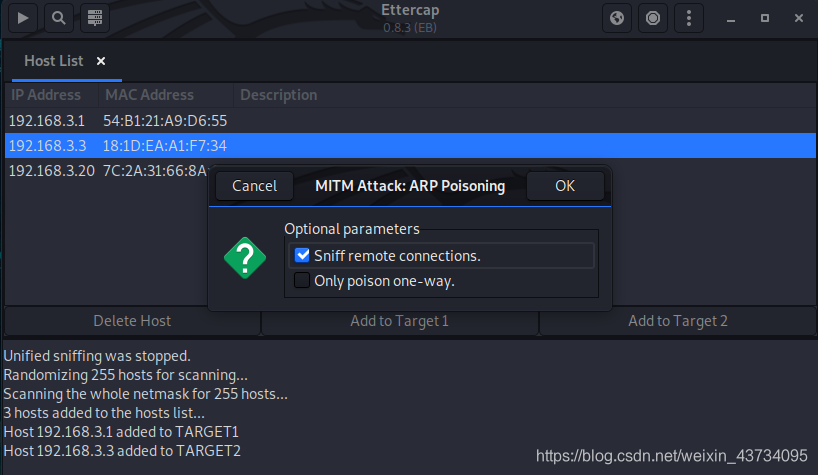Select host 192.168.3.1 row
Screen dimensions: 818x475
[100, 121]
